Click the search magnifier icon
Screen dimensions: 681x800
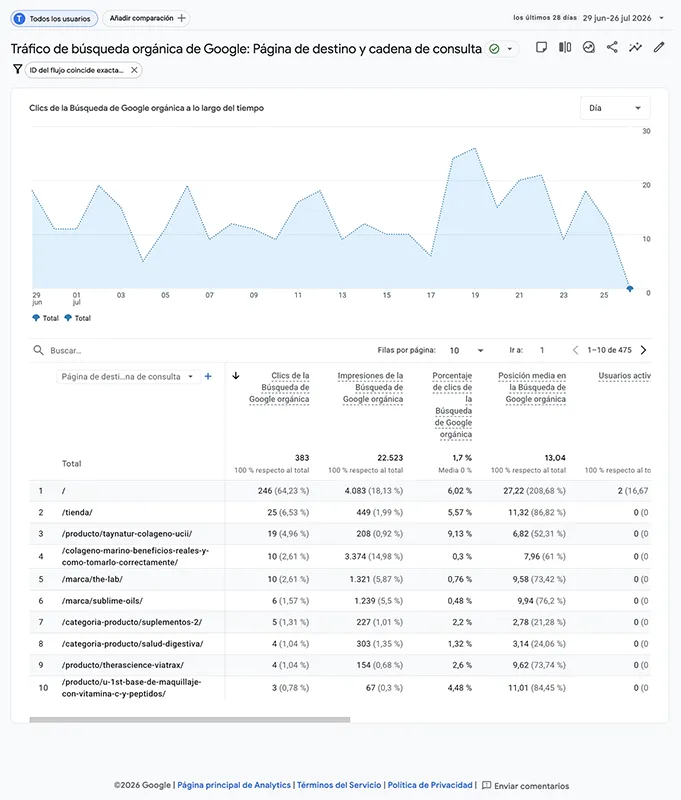pos(38,350)
